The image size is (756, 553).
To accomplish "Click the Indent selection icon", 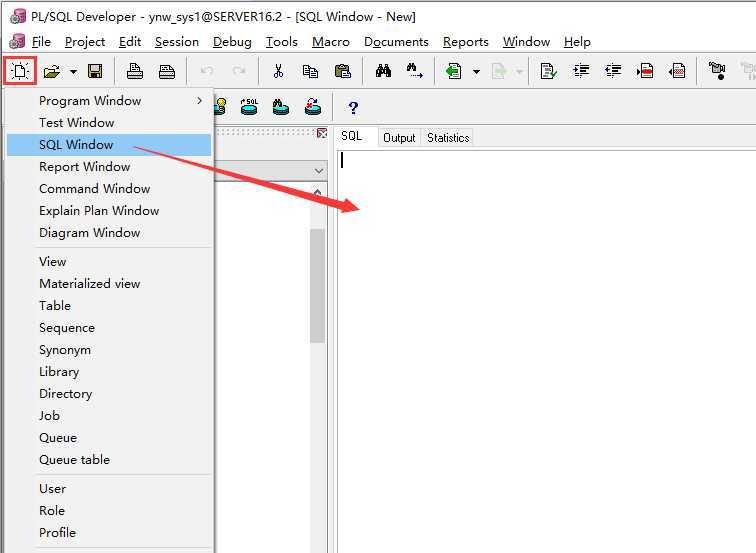I will click(x=581, y=71).
